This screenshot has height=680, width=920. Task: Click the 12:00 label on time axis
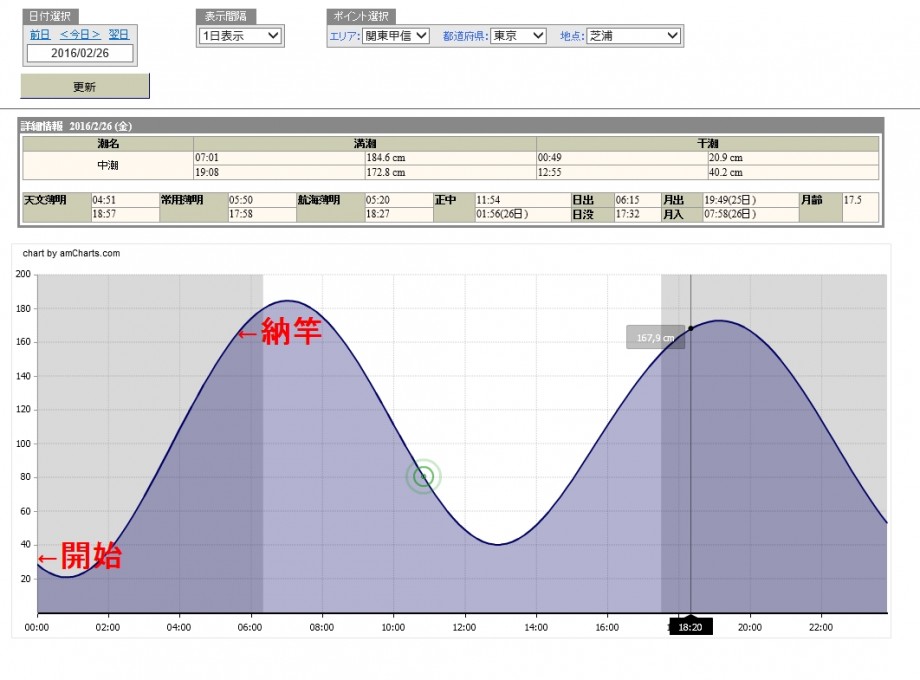[464, 627]
